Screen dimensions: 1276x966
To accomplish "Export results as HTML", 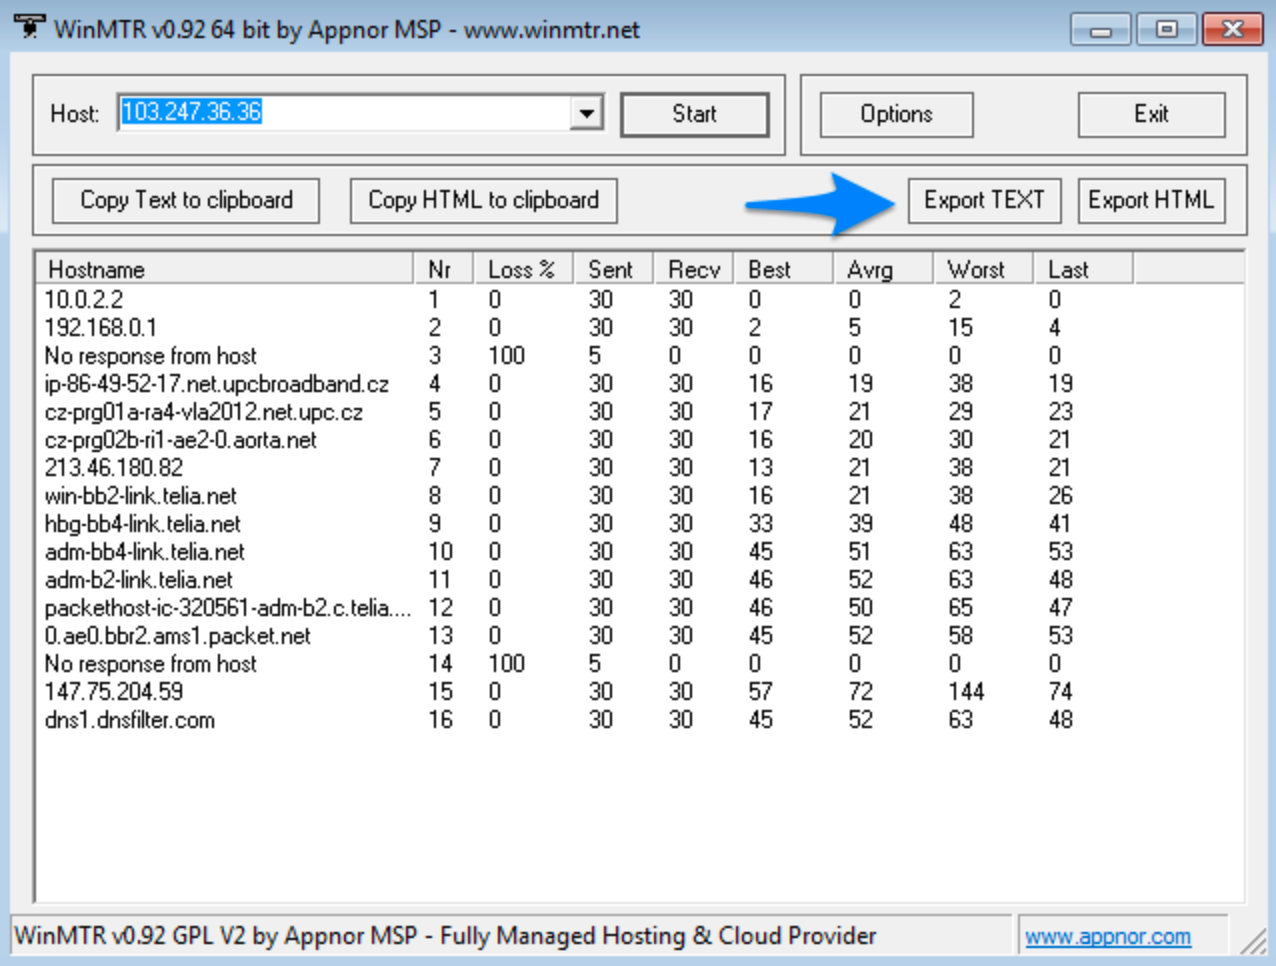I will pos(1152,200).
